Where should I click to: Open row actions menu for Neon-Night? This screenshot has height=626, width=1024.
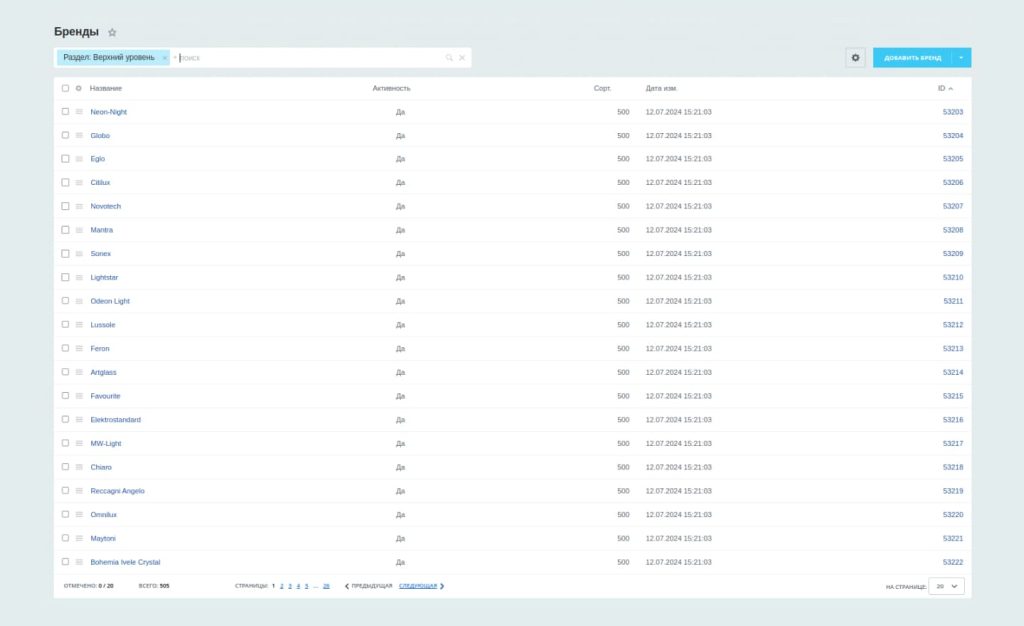pyautogui.click(x=79, y=112)
